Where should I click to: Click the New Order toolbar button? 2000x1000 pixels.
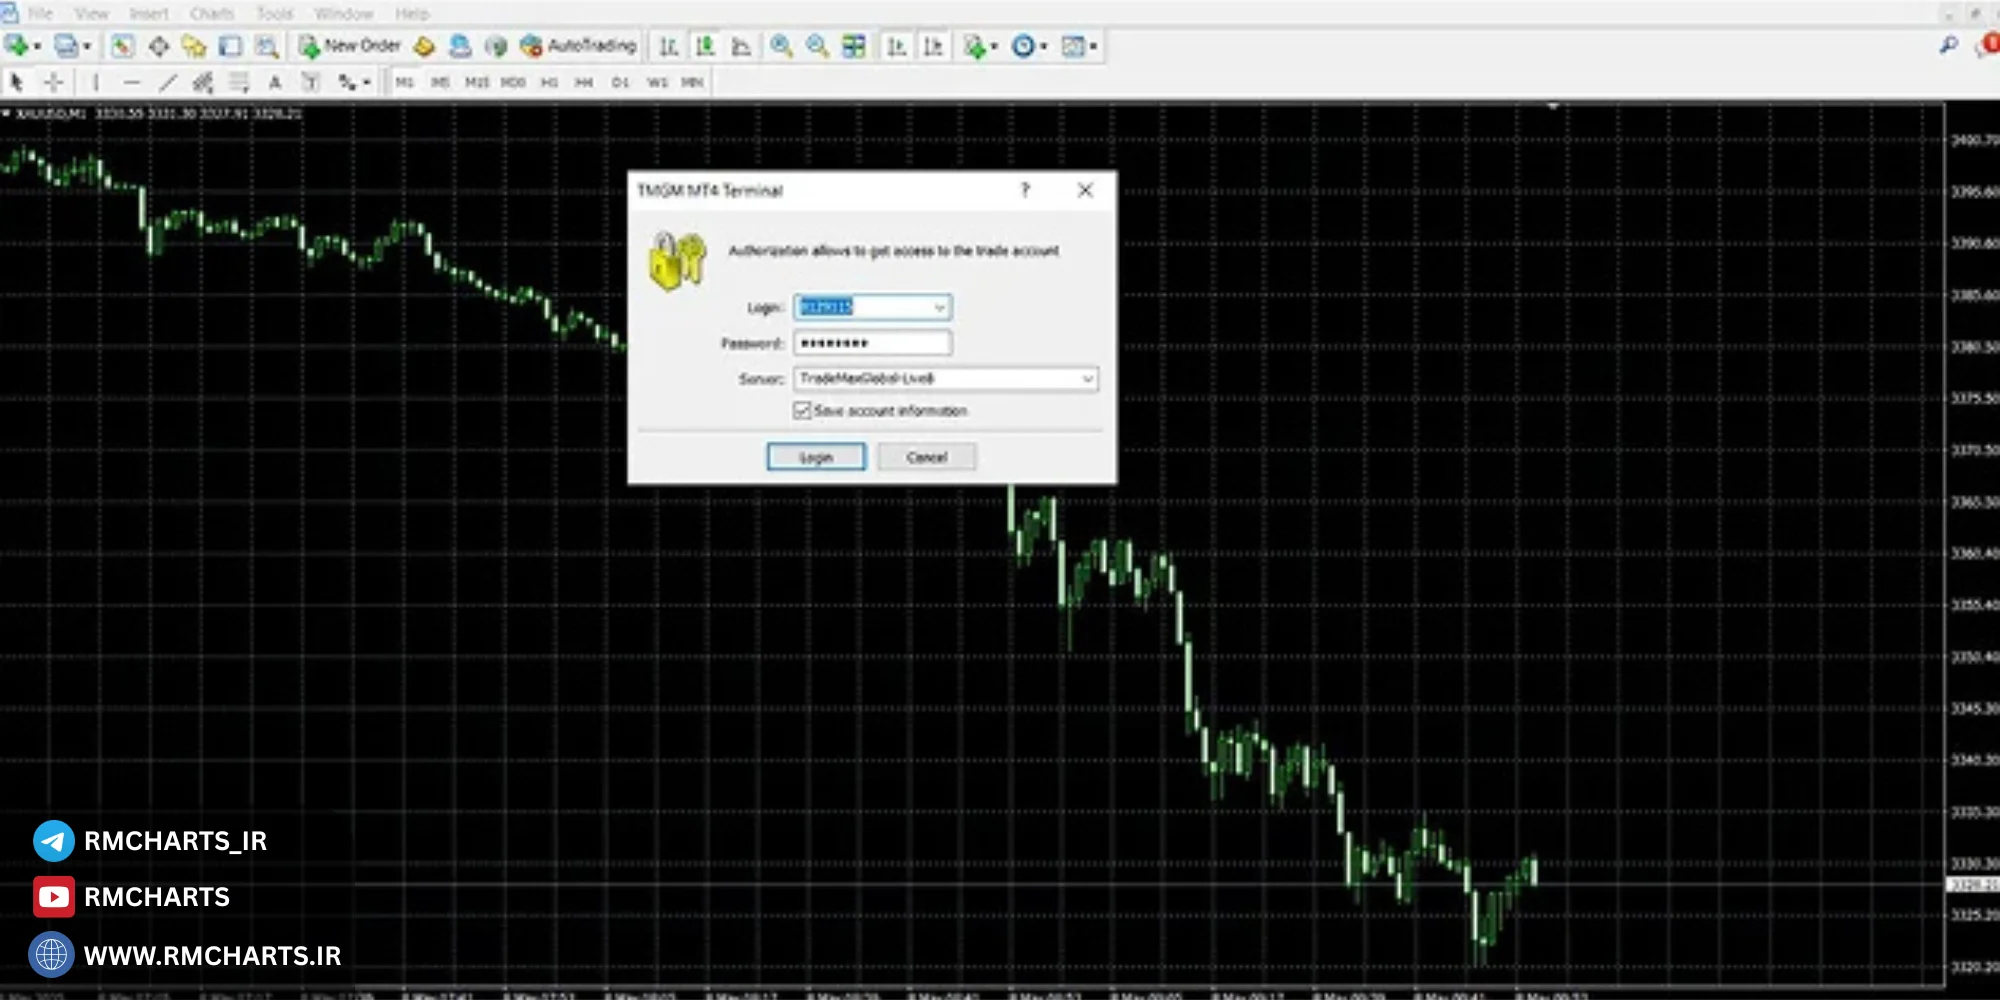(350, 46)
